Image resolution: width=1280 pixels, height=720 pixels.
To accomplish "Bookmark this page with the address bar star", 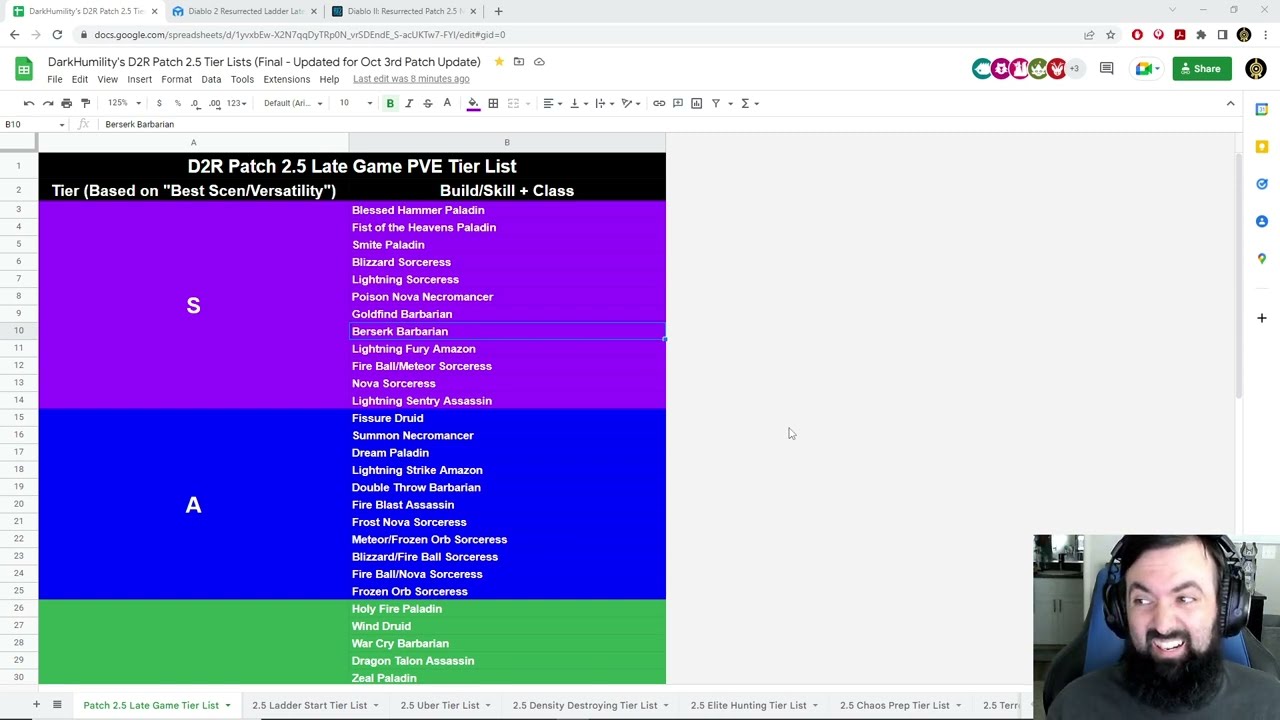I will (1110, 35).
